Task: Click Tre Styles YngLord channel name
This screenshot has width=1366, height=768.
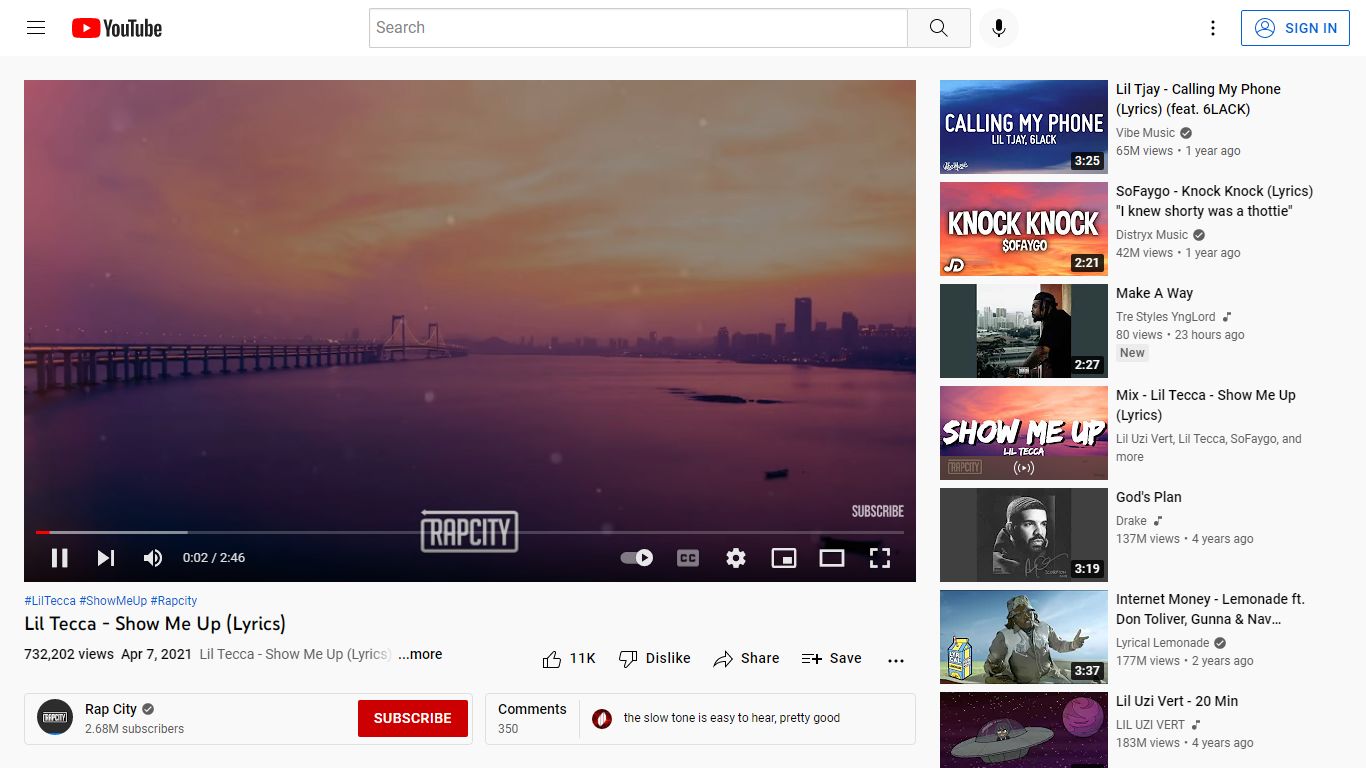Action: pos(1166,317)
